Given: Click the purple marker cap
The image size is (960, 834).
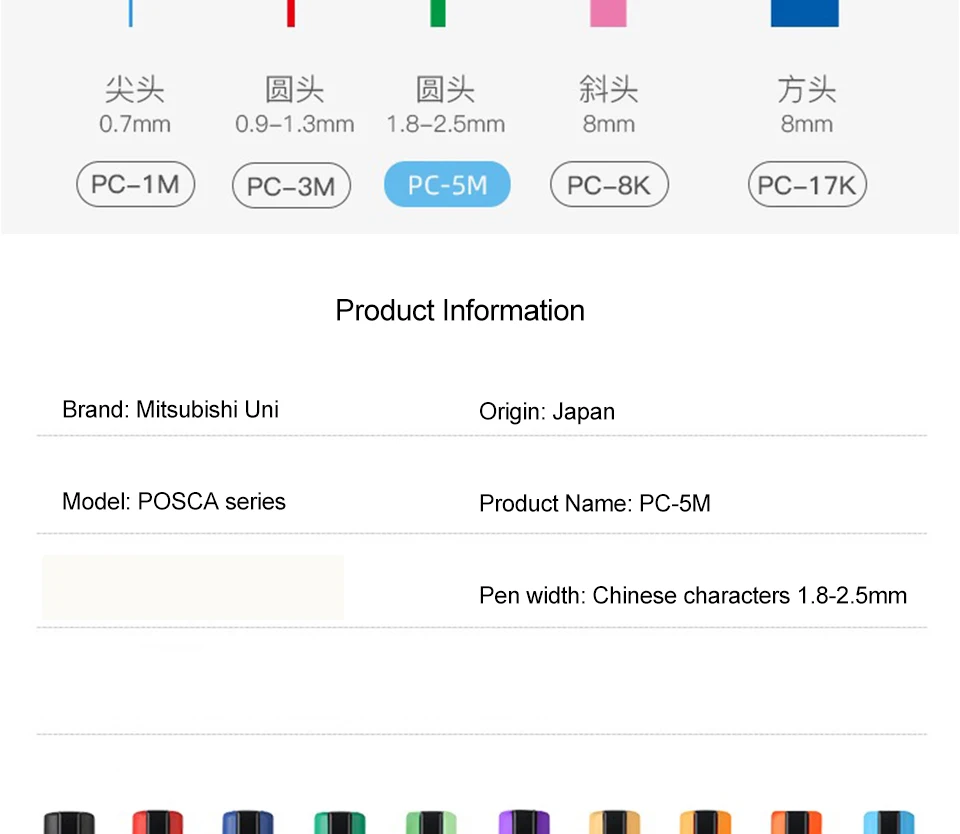Looking at the screenshot, I should 524,822.
